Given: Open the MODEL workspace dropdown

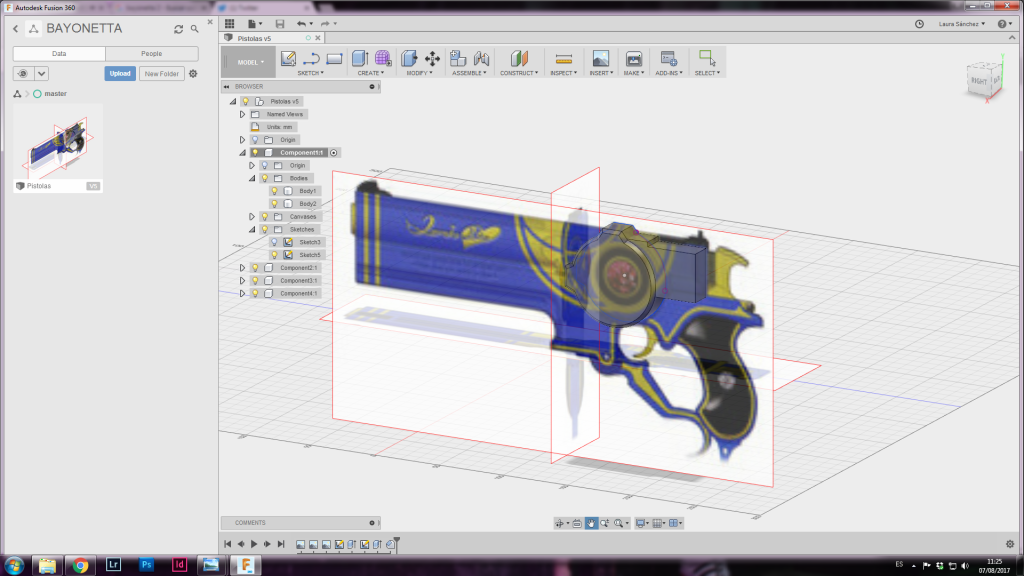Looking at the screenshot, I should tap(250, 62).
